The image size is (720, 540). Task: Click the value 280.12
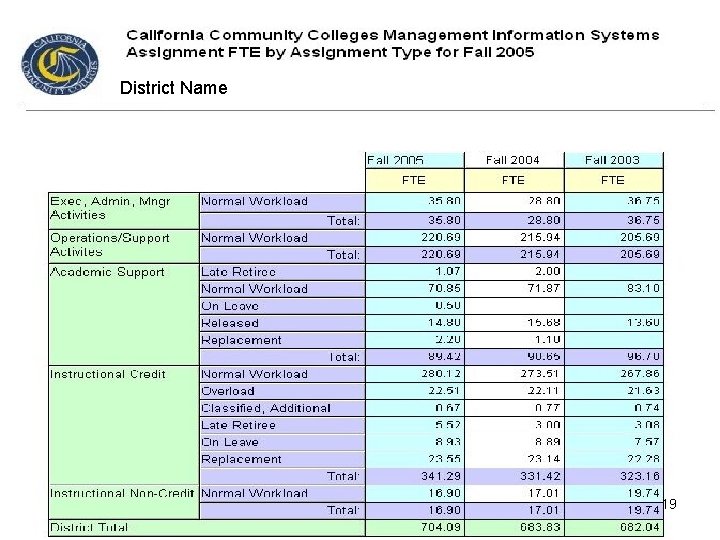(x=441, y=374)
